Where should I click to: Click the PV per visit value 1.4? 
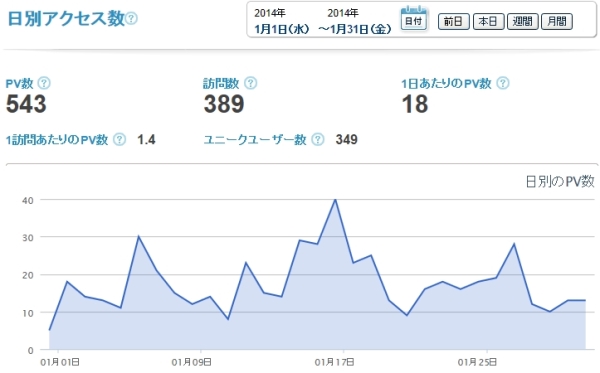146,140
